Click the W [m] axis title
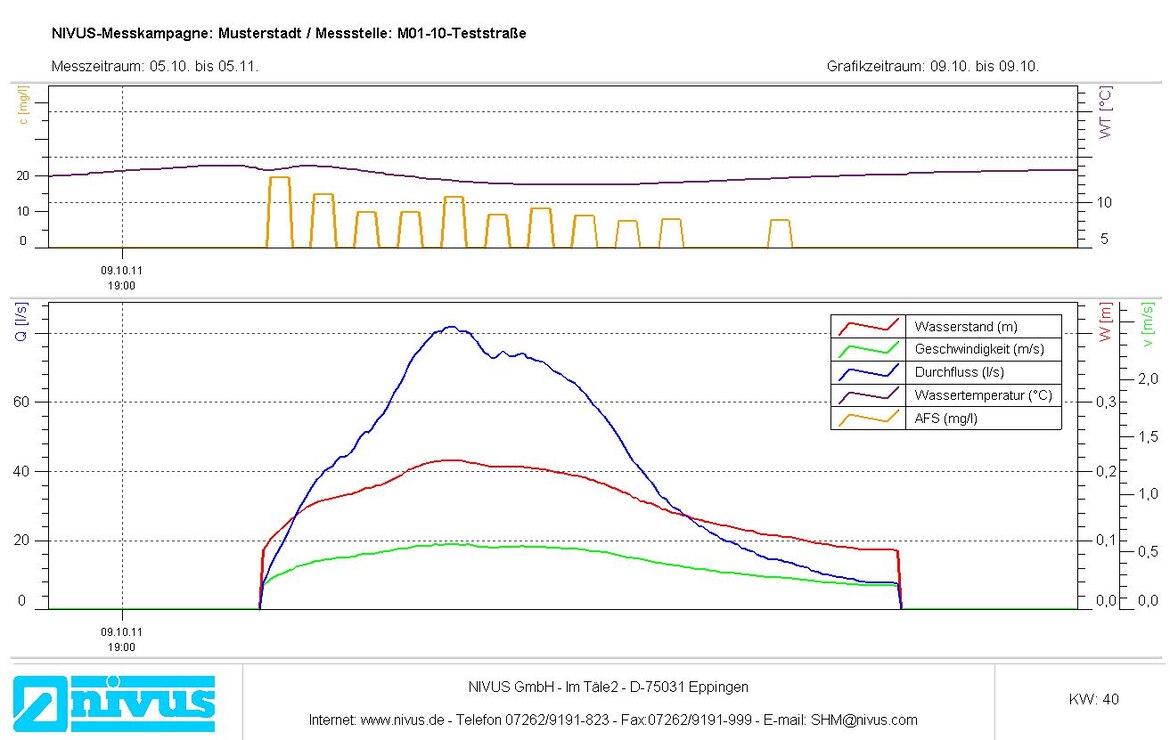The width and height of the screenshot is (1170, 740). click(1106, 322)
